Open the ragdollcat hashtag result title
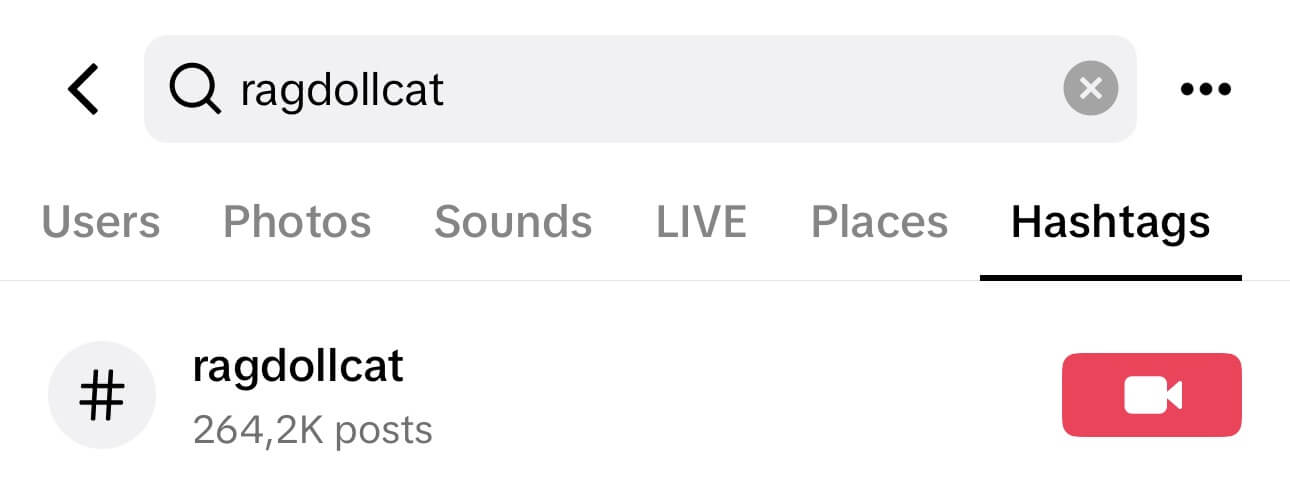This screenshot has width=1290, height=494. 298,368
